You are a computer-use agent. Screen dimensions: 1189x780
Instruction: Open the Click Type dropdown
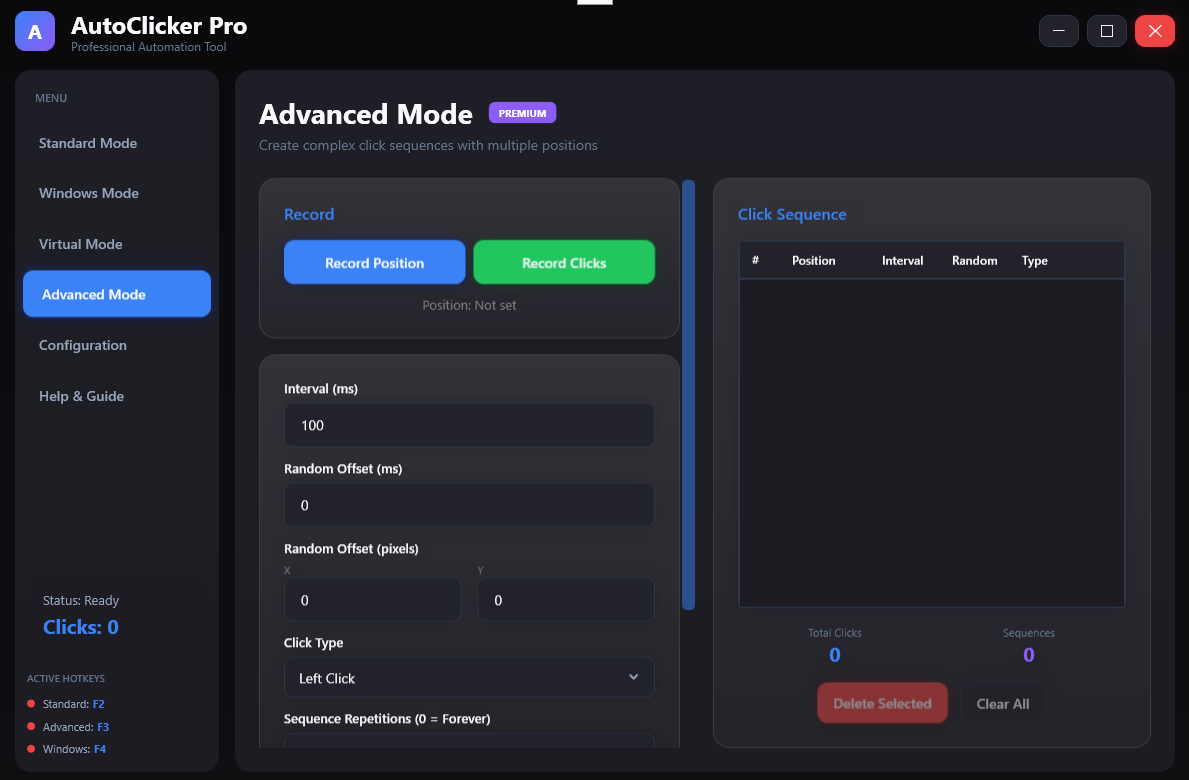click(x=469, y=677)
